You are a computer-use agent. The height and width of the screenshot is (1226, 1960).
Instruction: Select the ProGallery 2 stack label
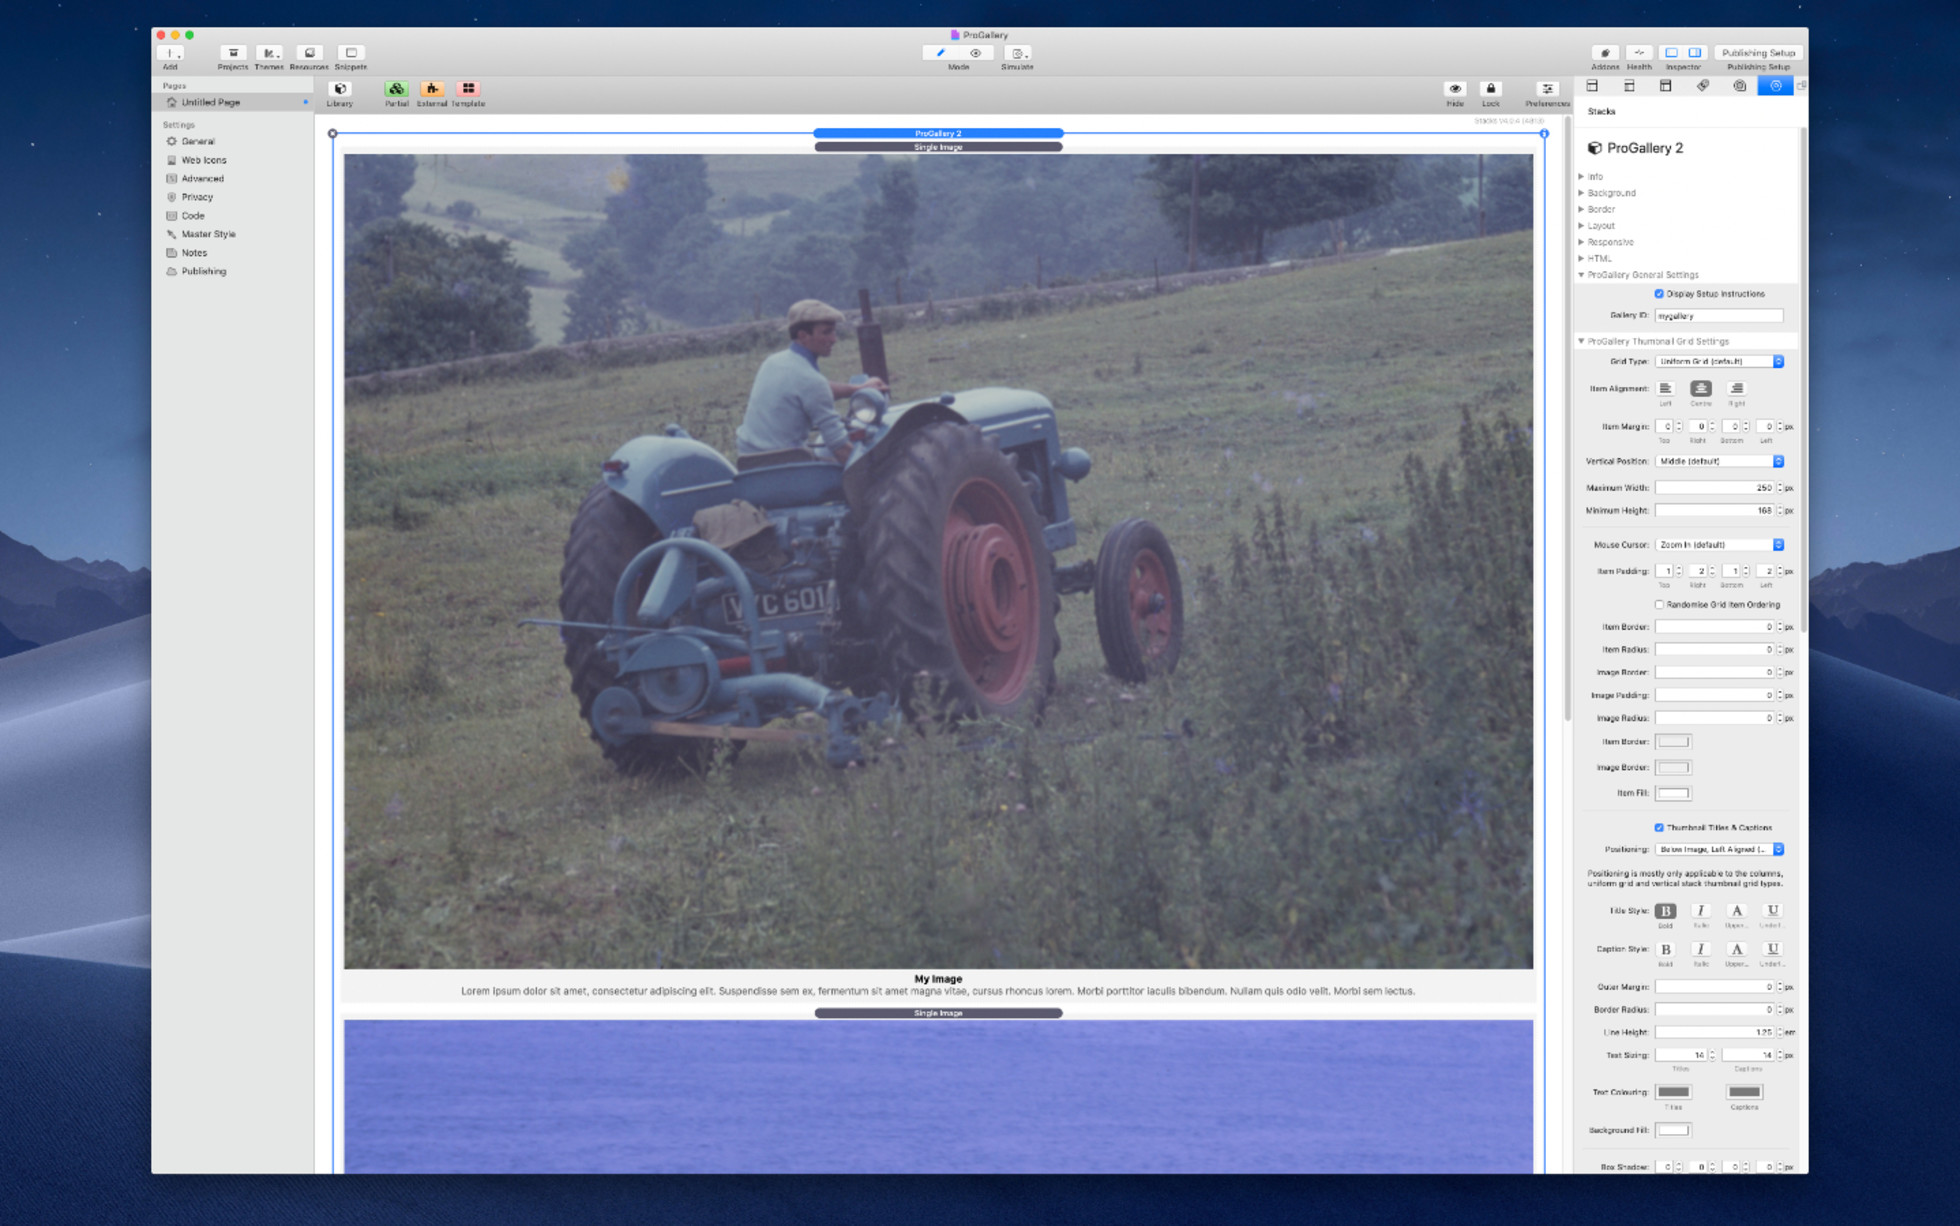938,133
